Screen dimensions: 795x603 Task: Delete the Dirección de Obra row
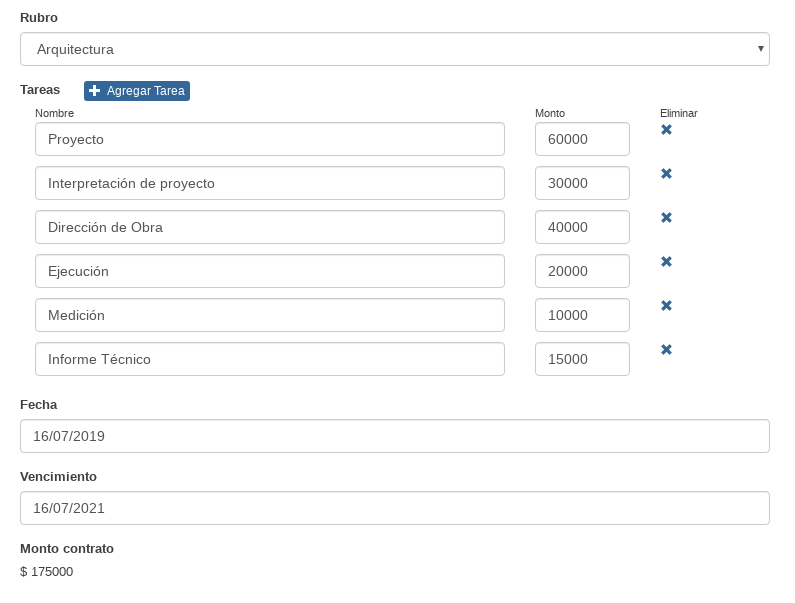pos(666,218)
